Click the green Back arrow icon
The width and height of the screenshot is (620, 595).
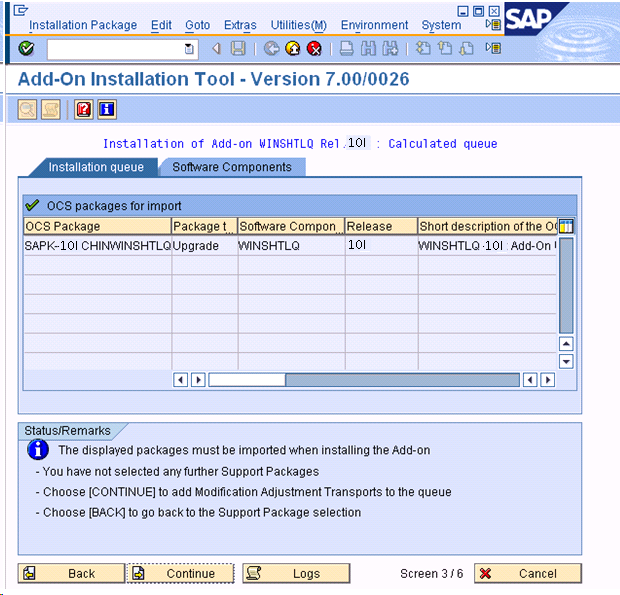(271, 49)
